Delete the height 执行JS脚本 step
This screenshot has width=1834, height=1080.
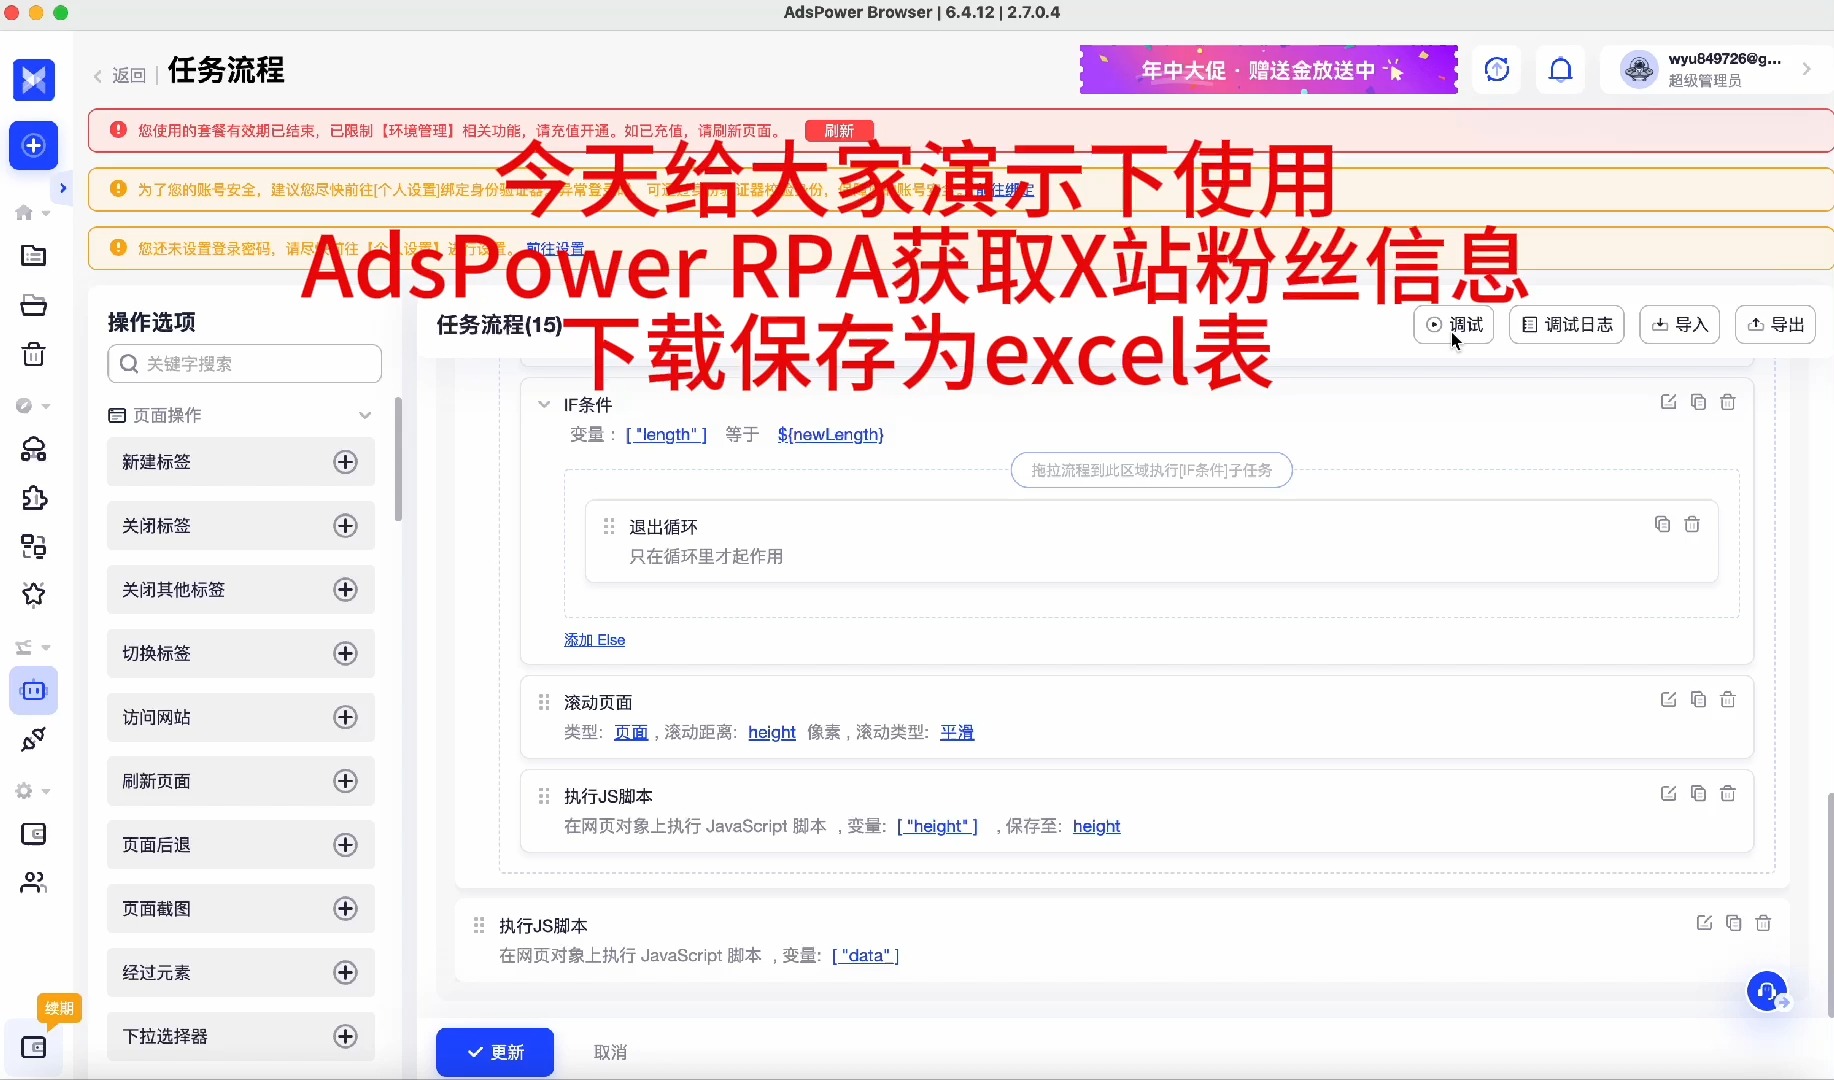(x=1728, y=793)
